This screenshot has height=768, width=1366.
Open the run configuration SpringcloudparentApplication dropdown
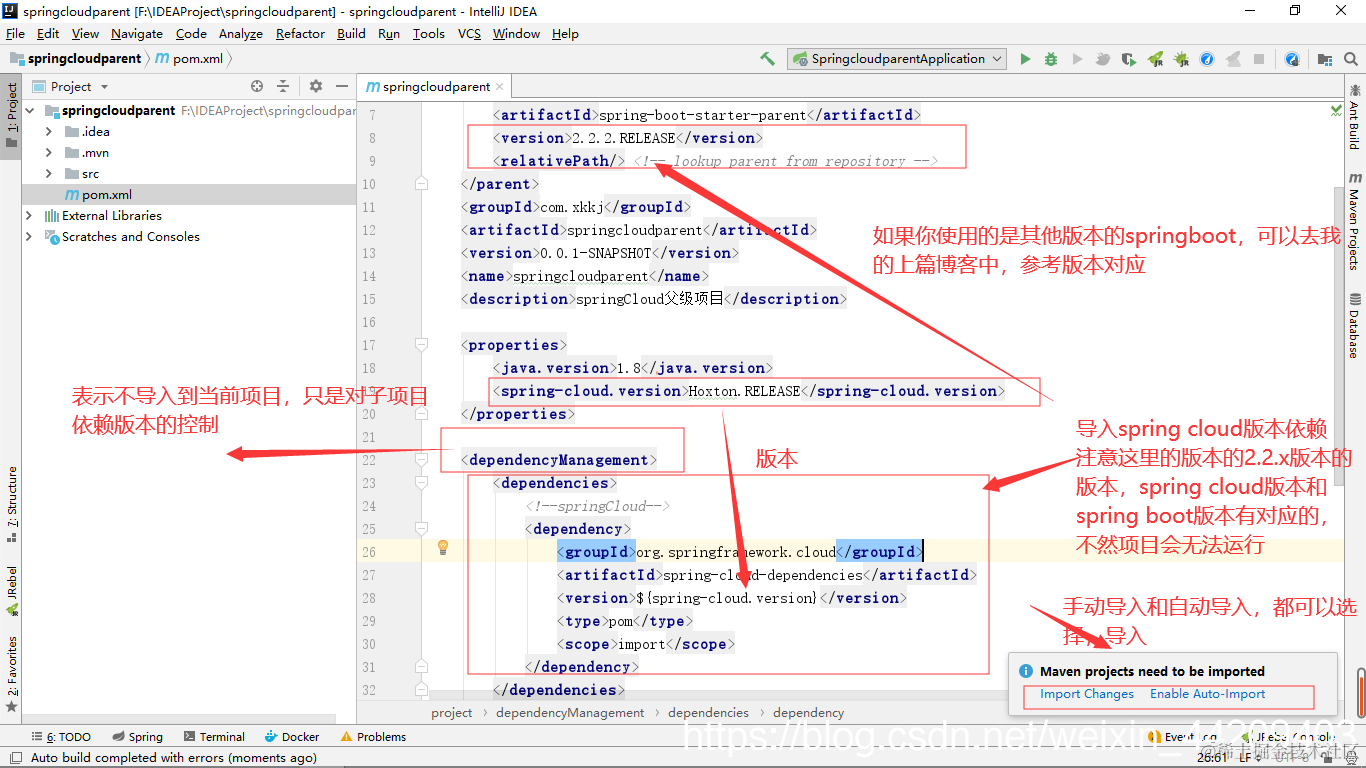[897, 59]
